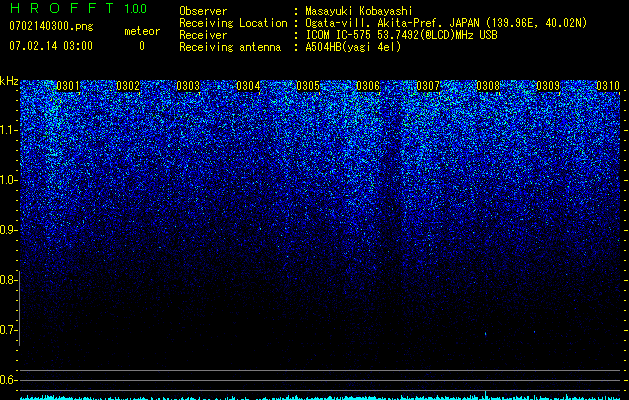
Task: Click the date stamp 07.02.14 03:00
Action: 51,46
